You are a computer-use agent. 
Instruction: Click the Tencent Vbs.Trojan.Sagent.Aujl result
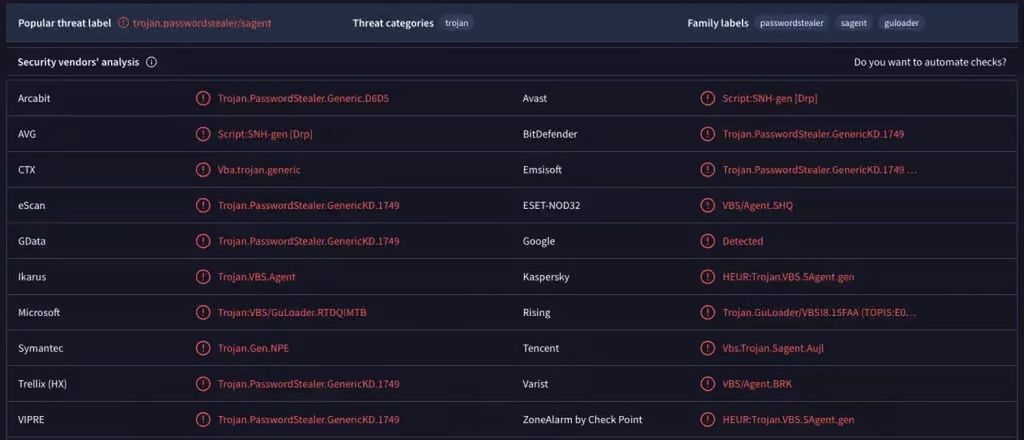point(773,348)
